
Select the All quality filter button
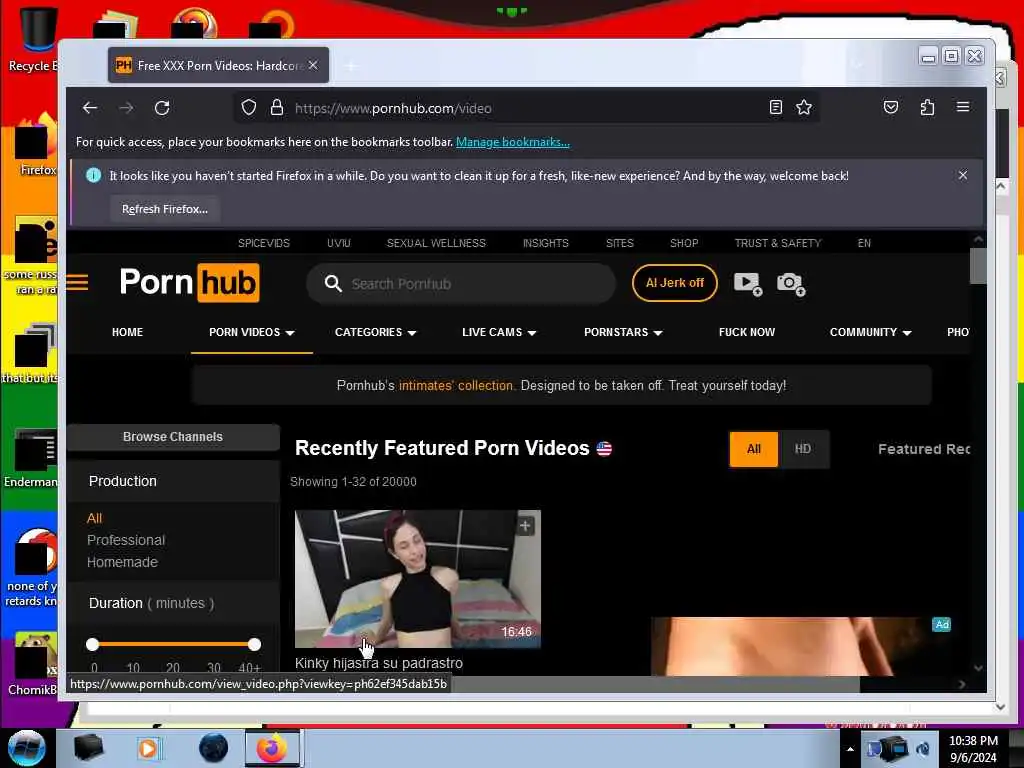[754, 449]
